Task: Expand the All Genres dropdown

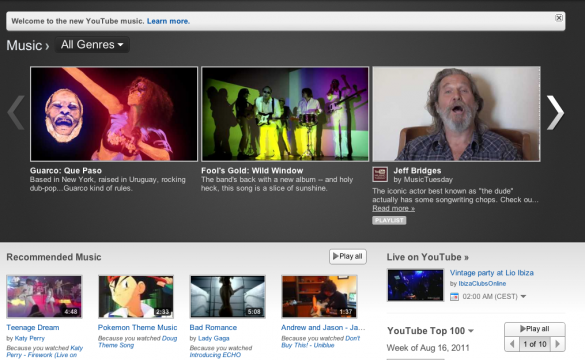Action: [x=92, y=45]
